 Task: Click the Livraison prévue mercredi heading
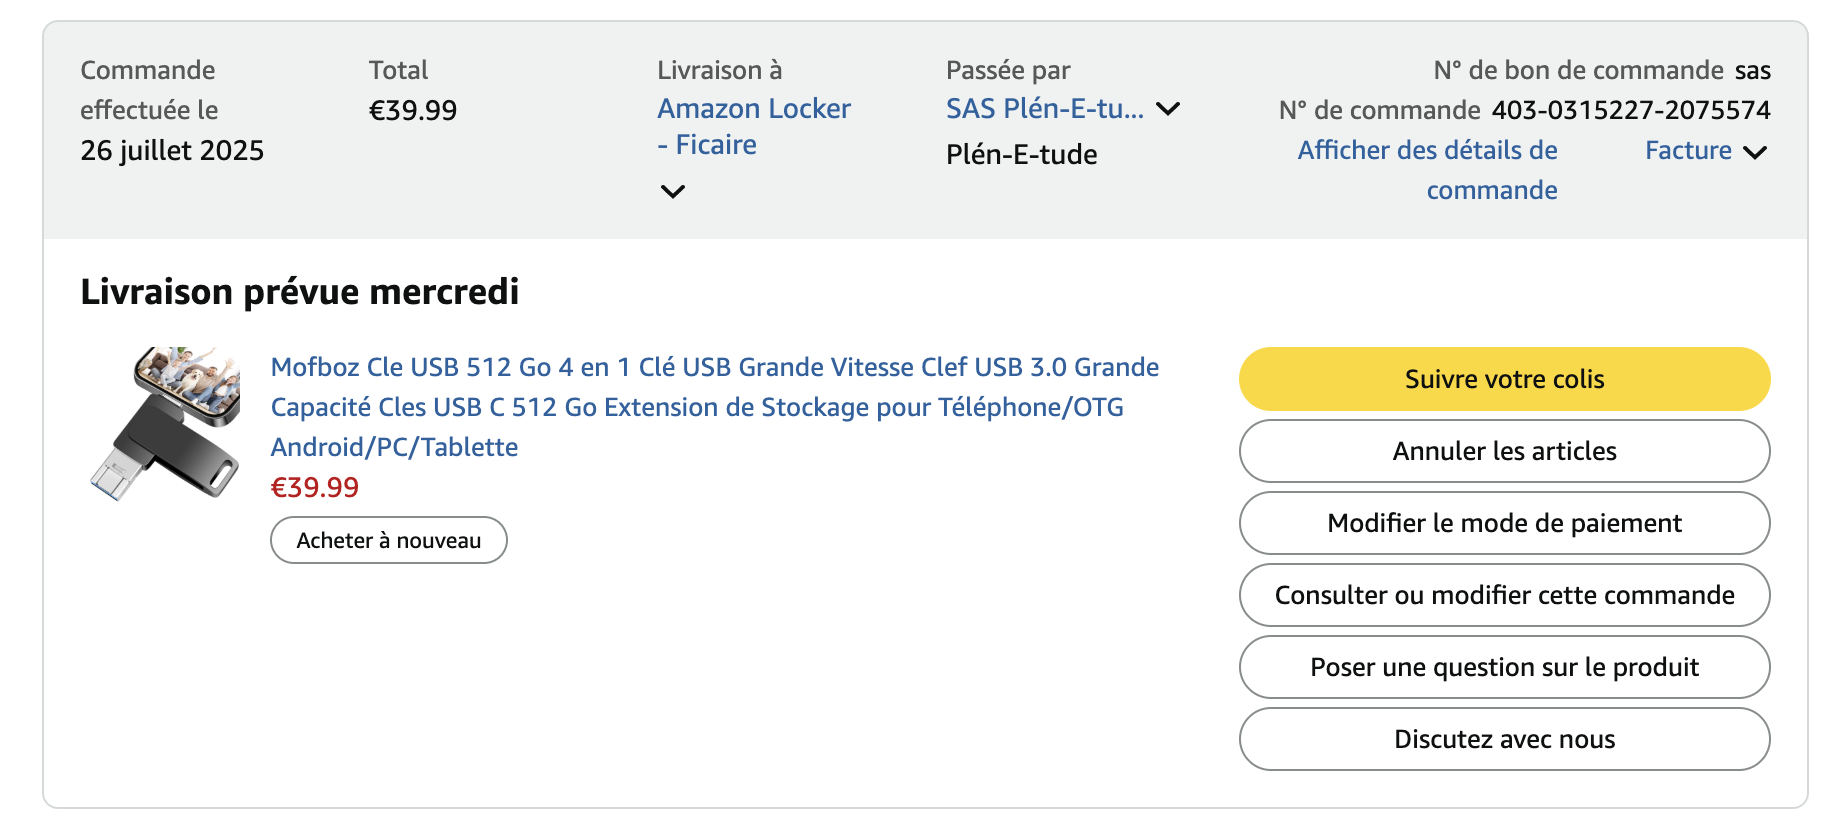tap(300, 292)
